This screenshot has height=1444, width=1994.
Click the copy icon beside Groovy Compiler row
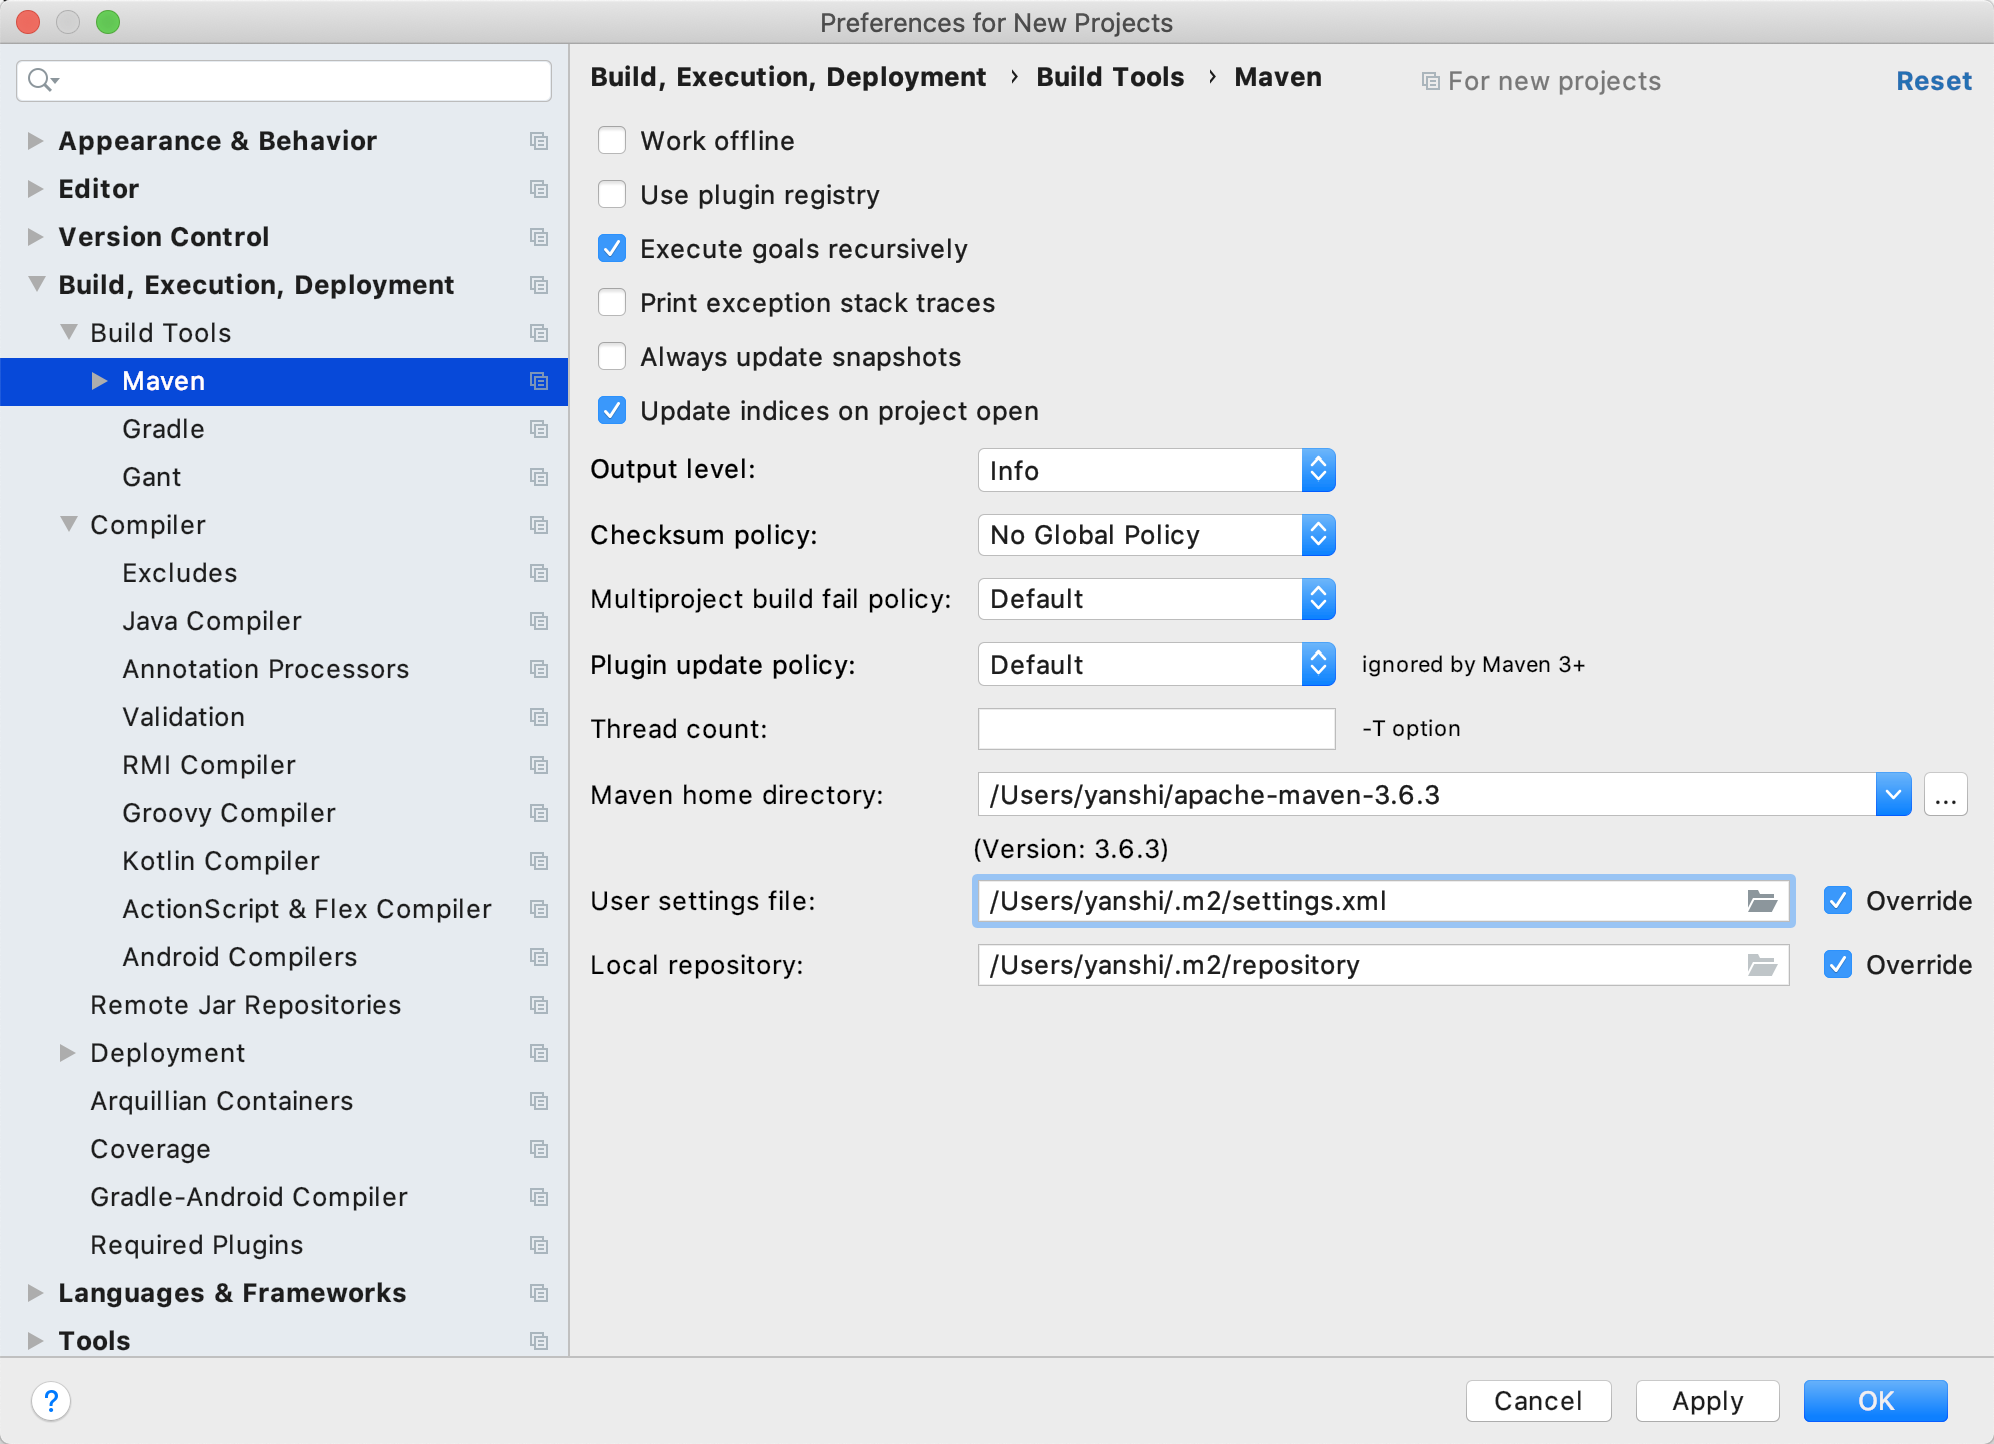pyautogui.click(x=539, y=813)
